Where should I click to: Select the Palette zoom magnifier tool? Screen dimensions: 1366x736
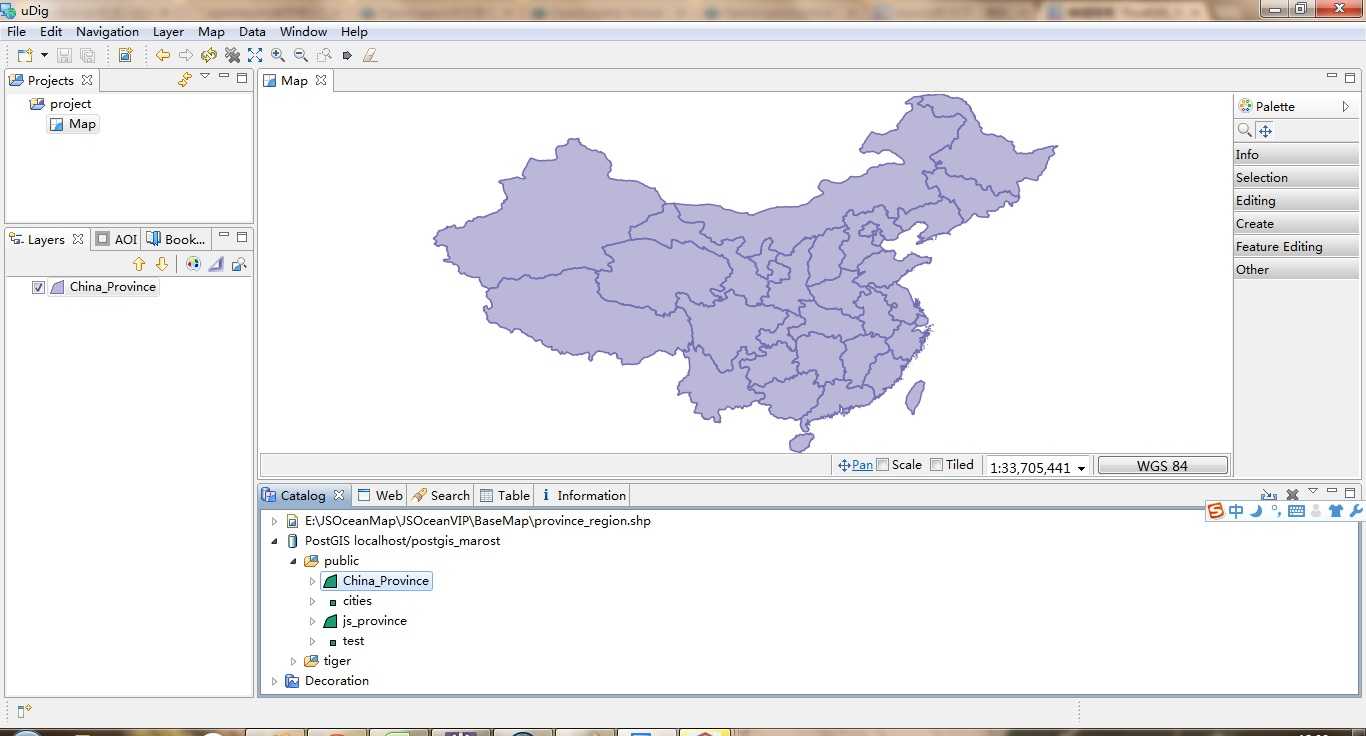1245,130
